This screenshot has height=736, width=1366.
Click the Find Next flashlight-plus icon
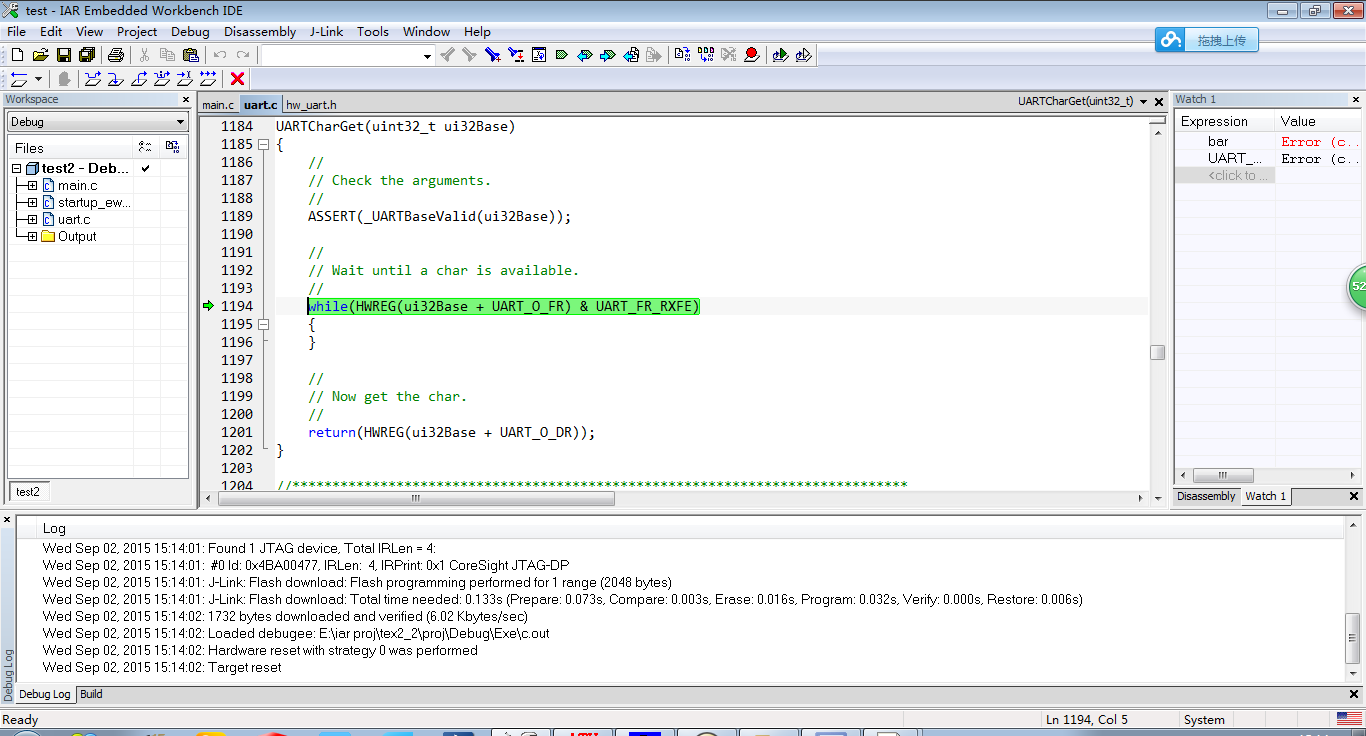point(492,55)
